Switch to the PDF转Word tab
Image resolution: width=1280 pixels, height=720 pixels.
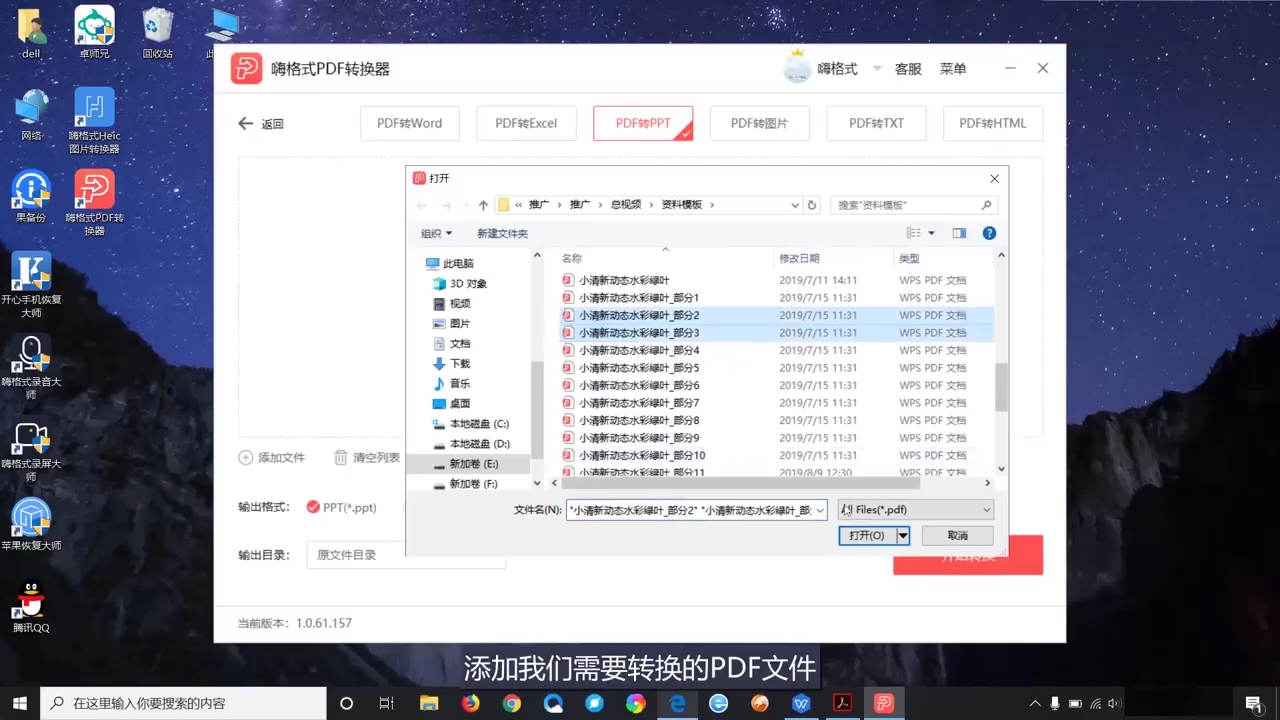(410, 123)
